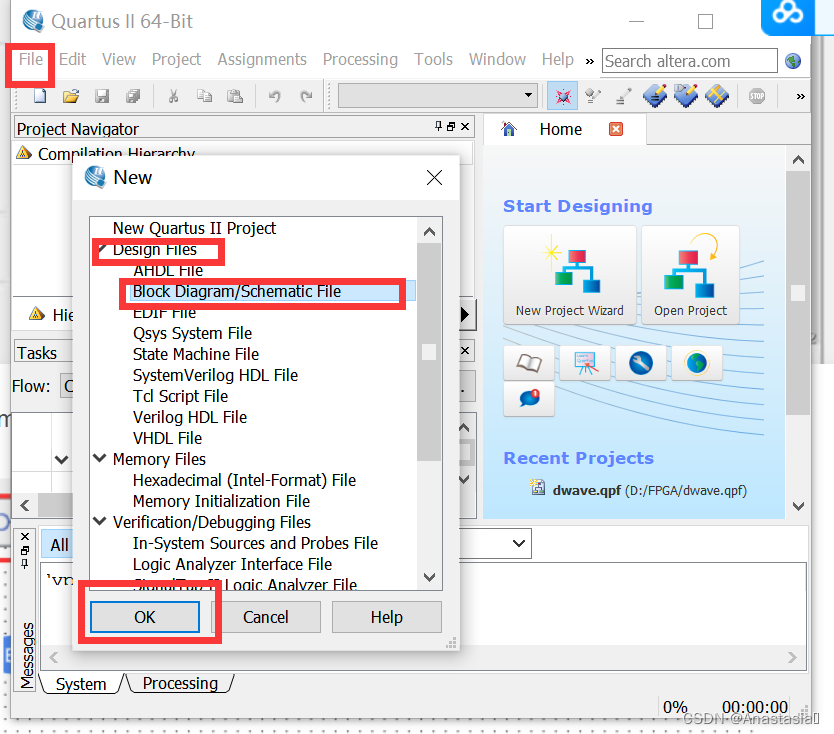
Task: Click the Open folder toolbar icon
Action: click(71, 96)
